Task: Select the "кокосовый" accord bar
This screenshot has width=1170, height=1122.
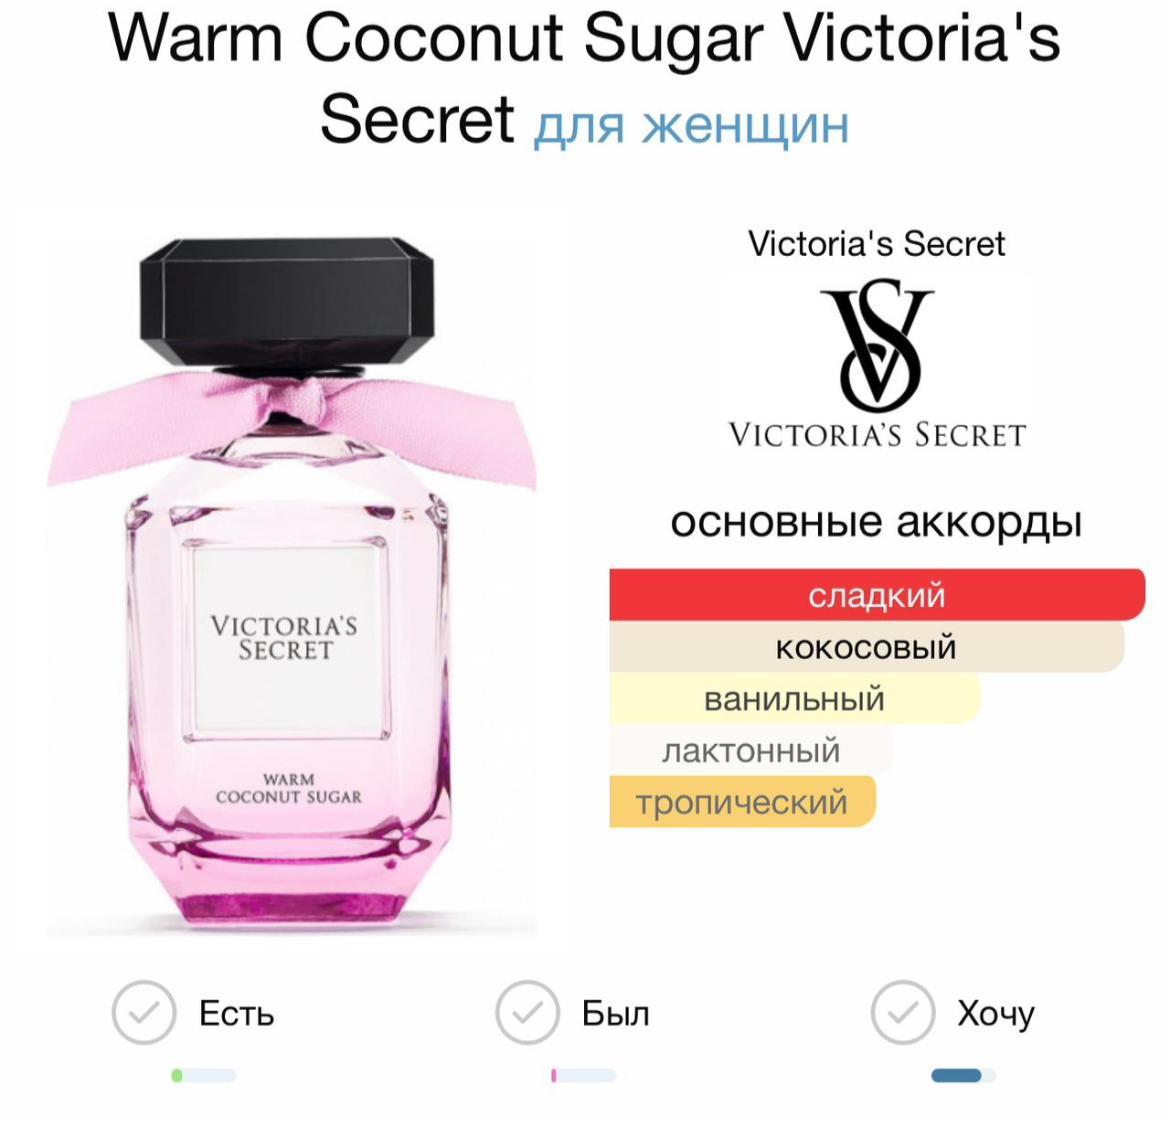Action: click(x=866, y=647)
